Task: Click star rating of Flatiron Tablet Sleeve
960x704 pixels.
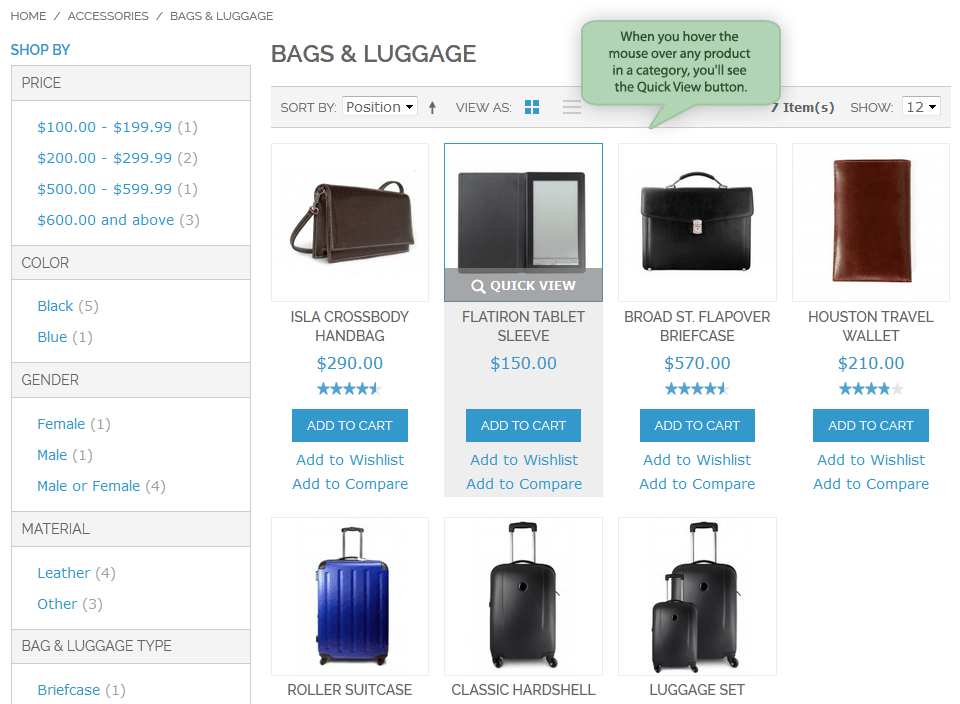Action: pyautogui.click(x=523, y=388)
